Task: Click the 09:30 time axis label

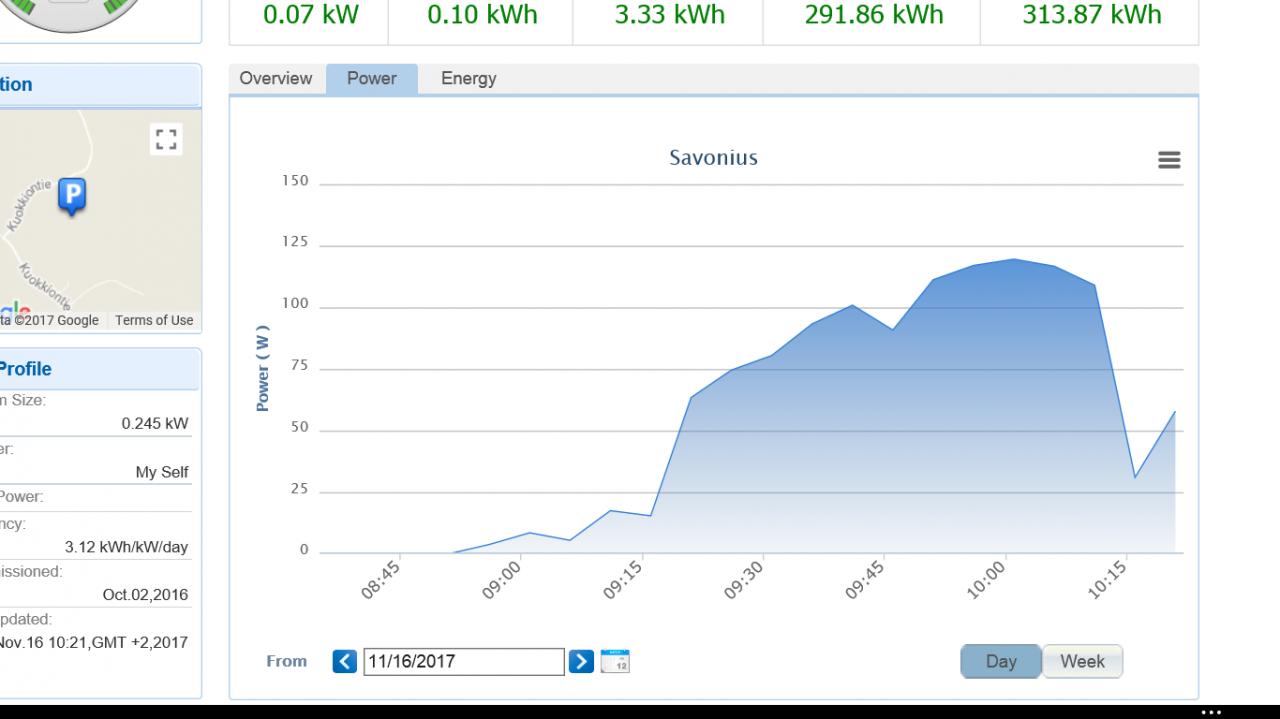Action: click(x=745, y=580)
